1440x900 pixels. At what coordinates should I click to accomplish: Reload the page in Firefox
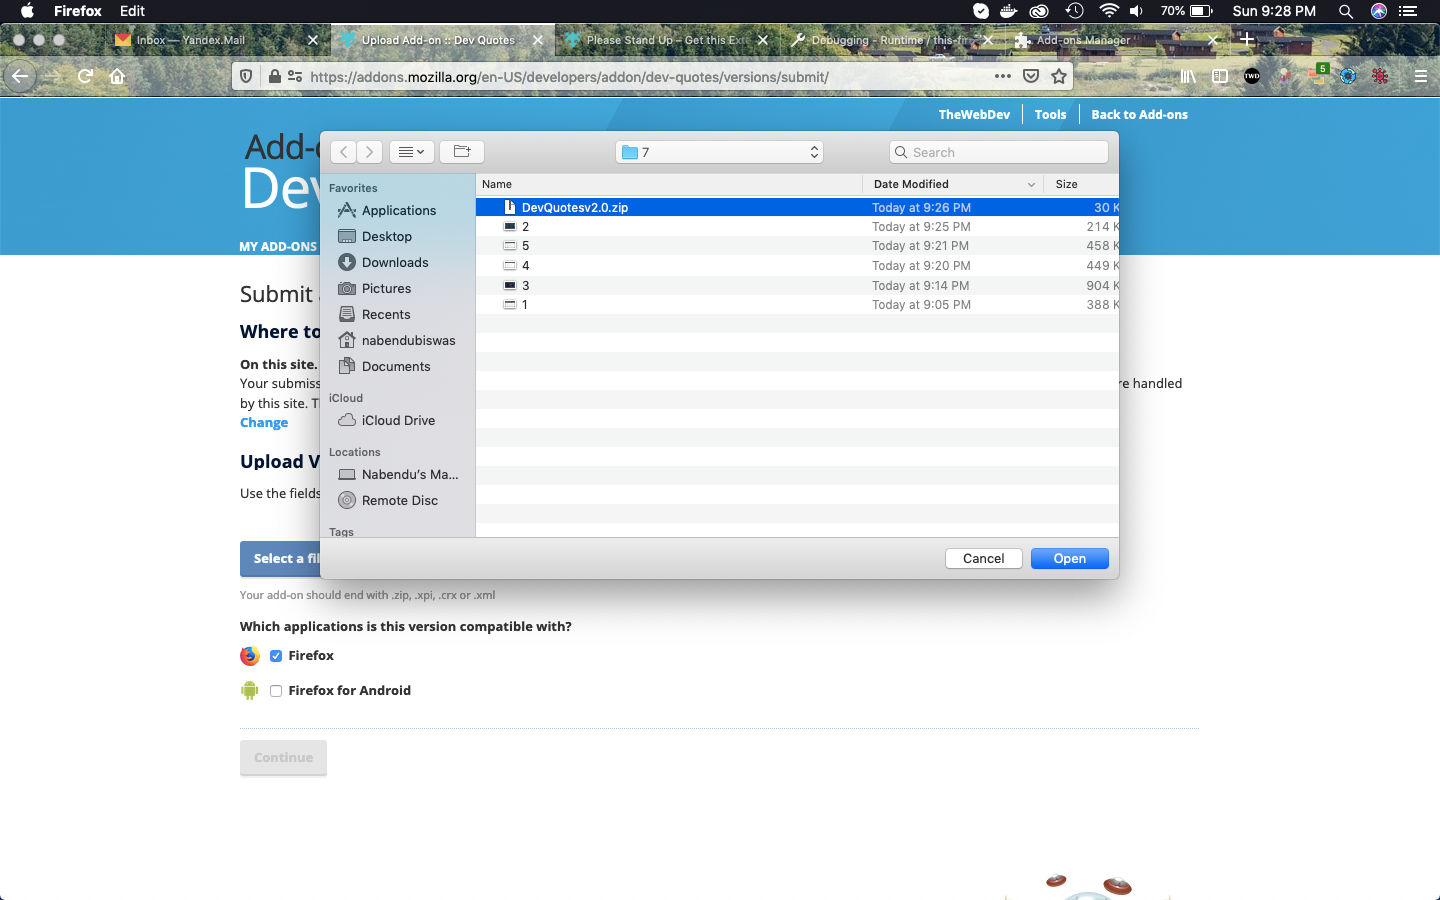(85, 76)
